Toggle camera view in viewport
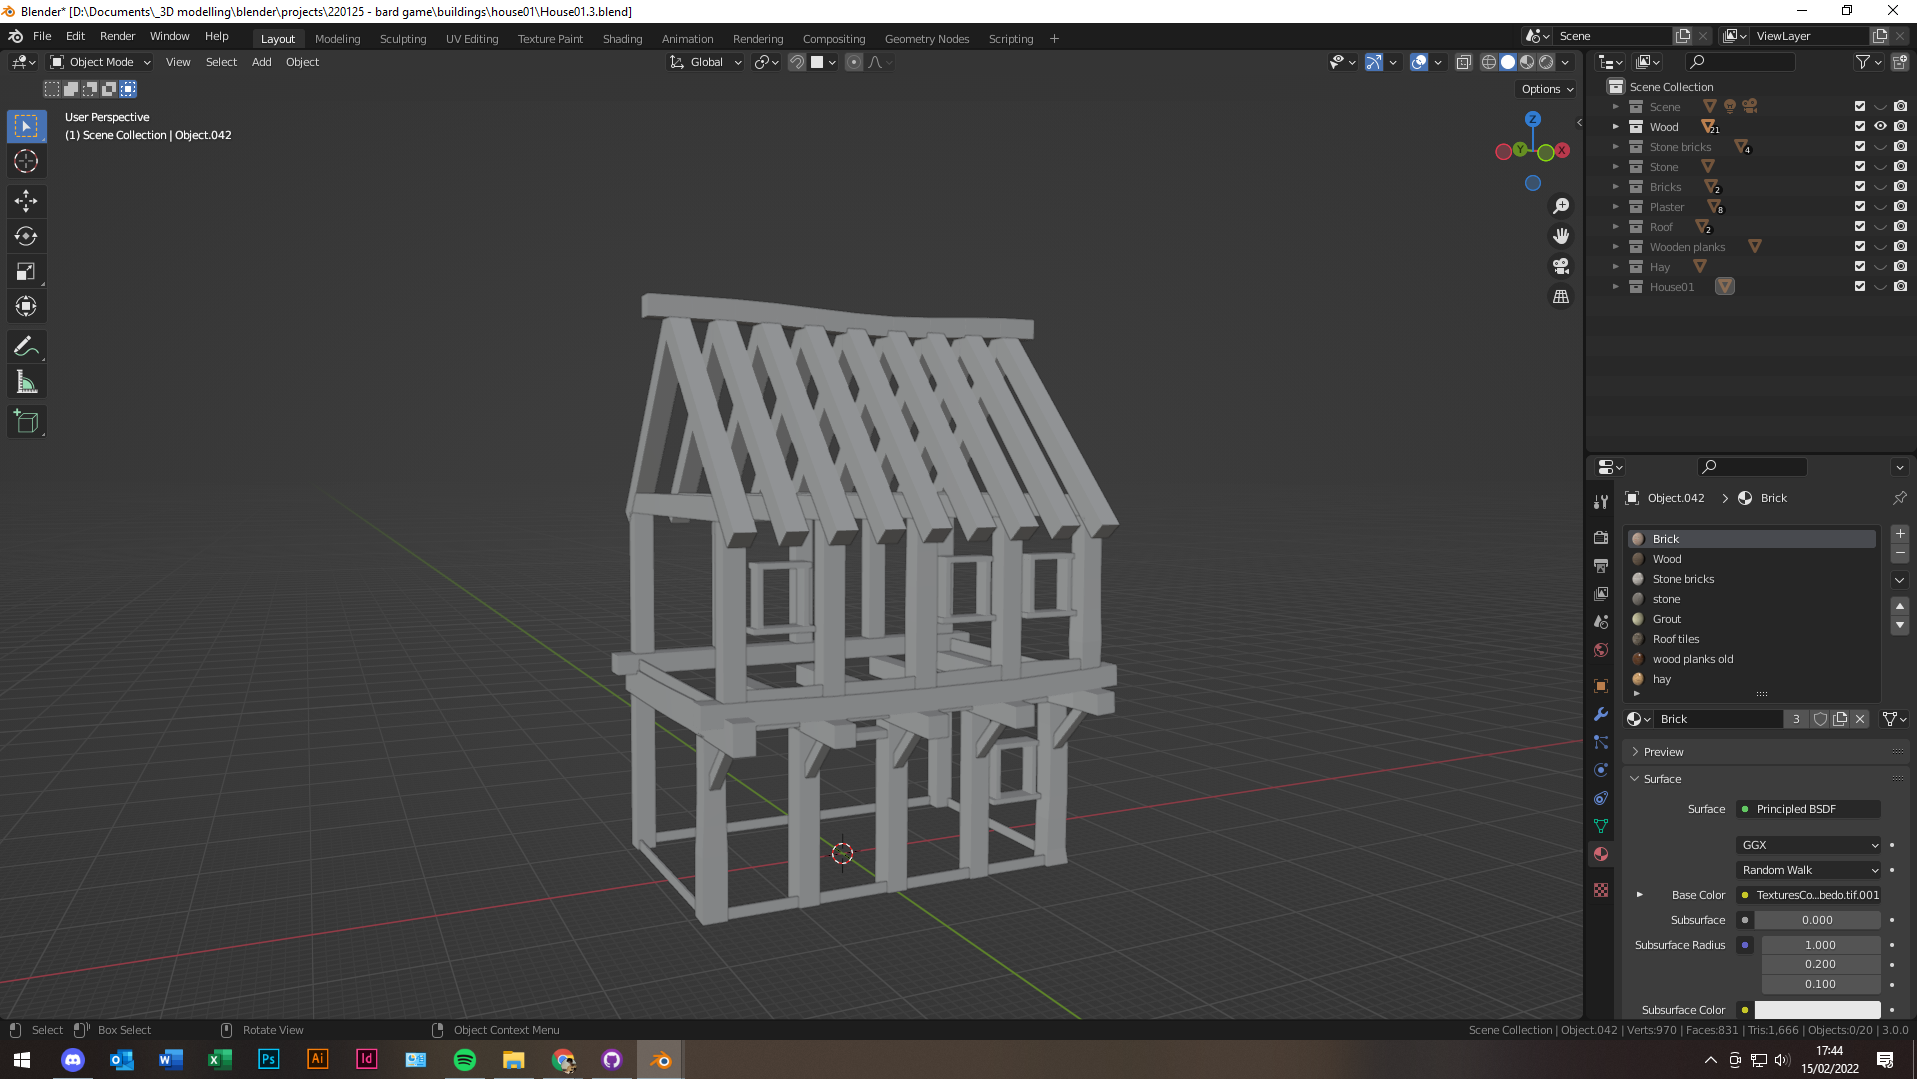This screenshot has width=1917, height=1079. (1560, 267)
